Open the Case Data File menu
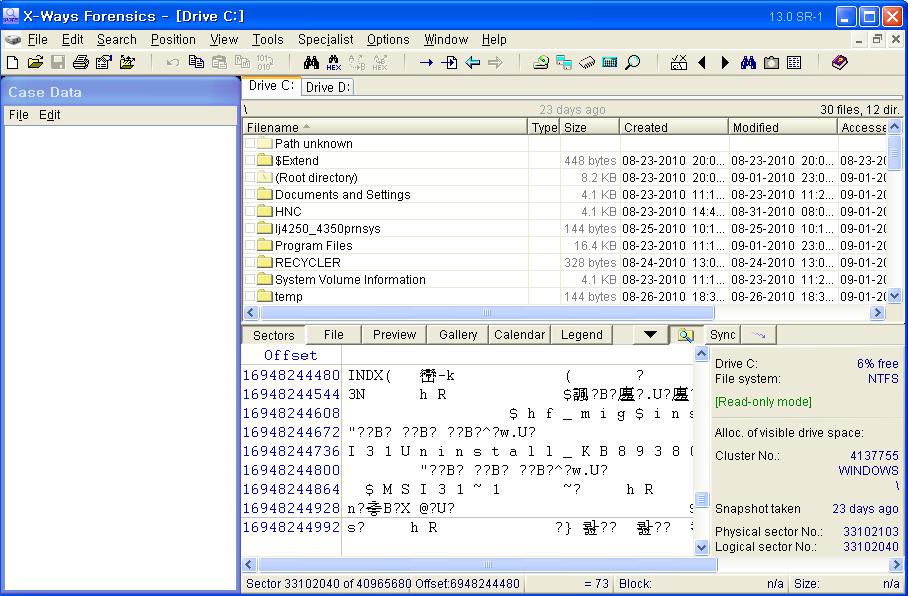 pos(19,115)
